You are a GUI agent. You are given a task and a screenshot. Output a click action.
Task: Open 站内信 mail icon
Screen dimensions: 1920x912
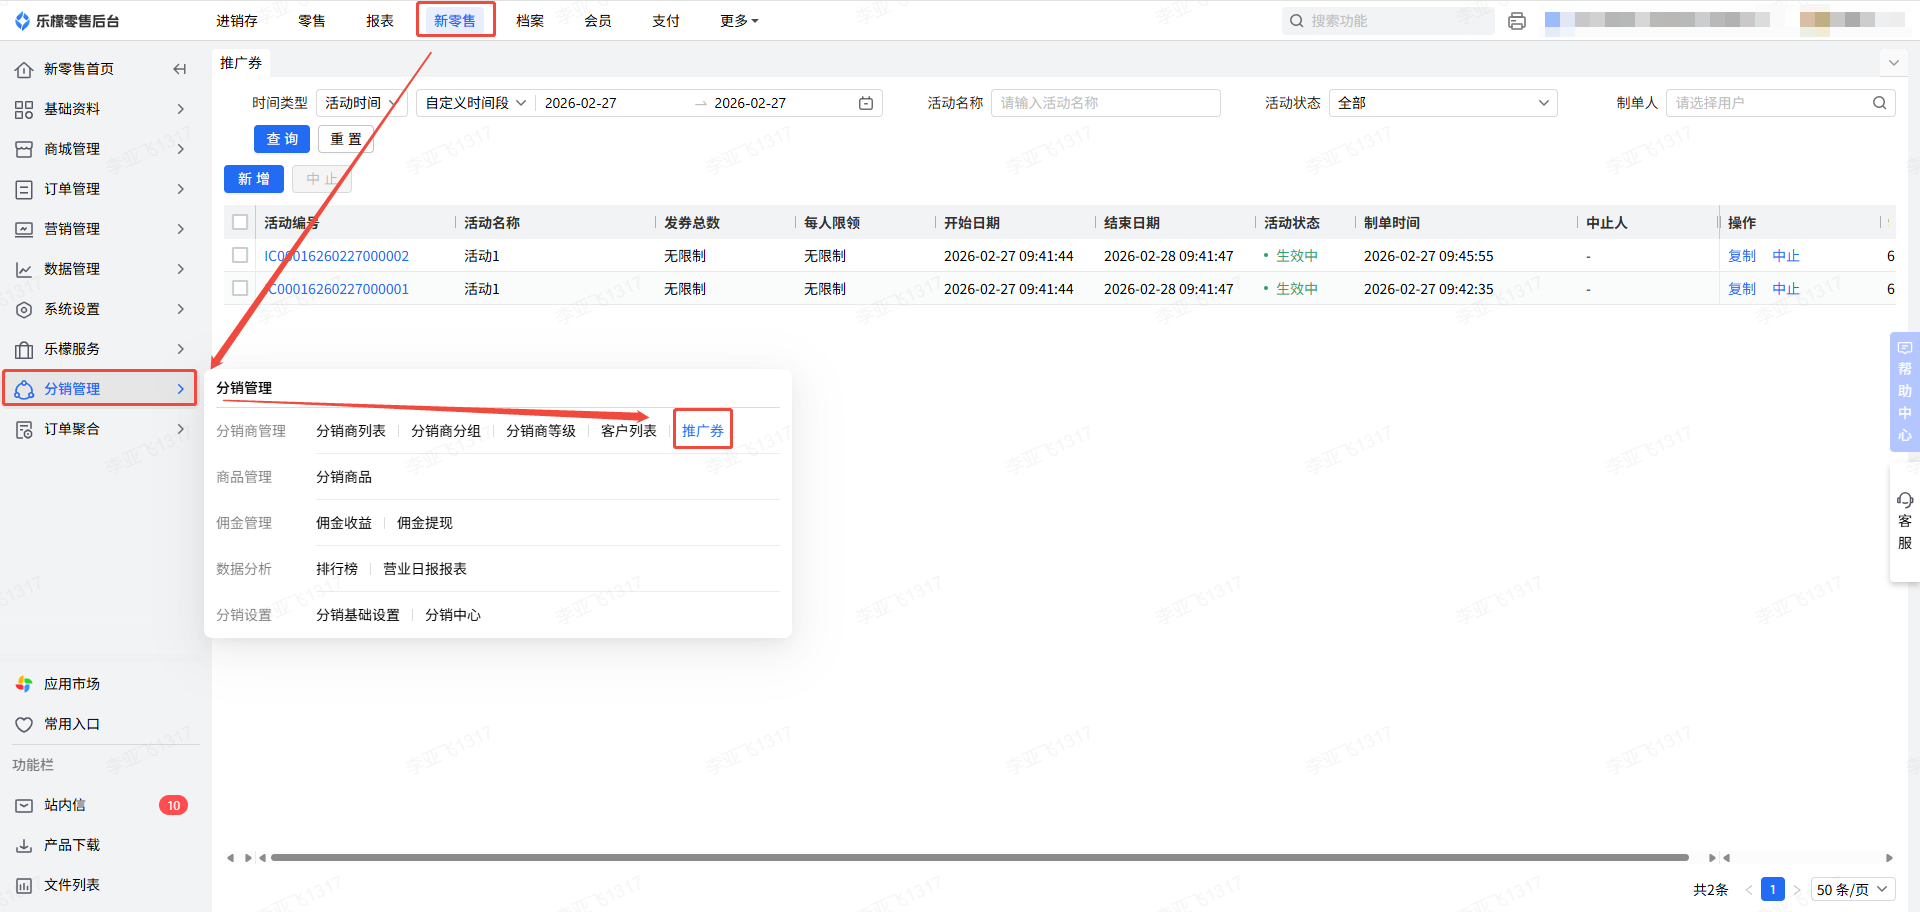pos(24,805)
